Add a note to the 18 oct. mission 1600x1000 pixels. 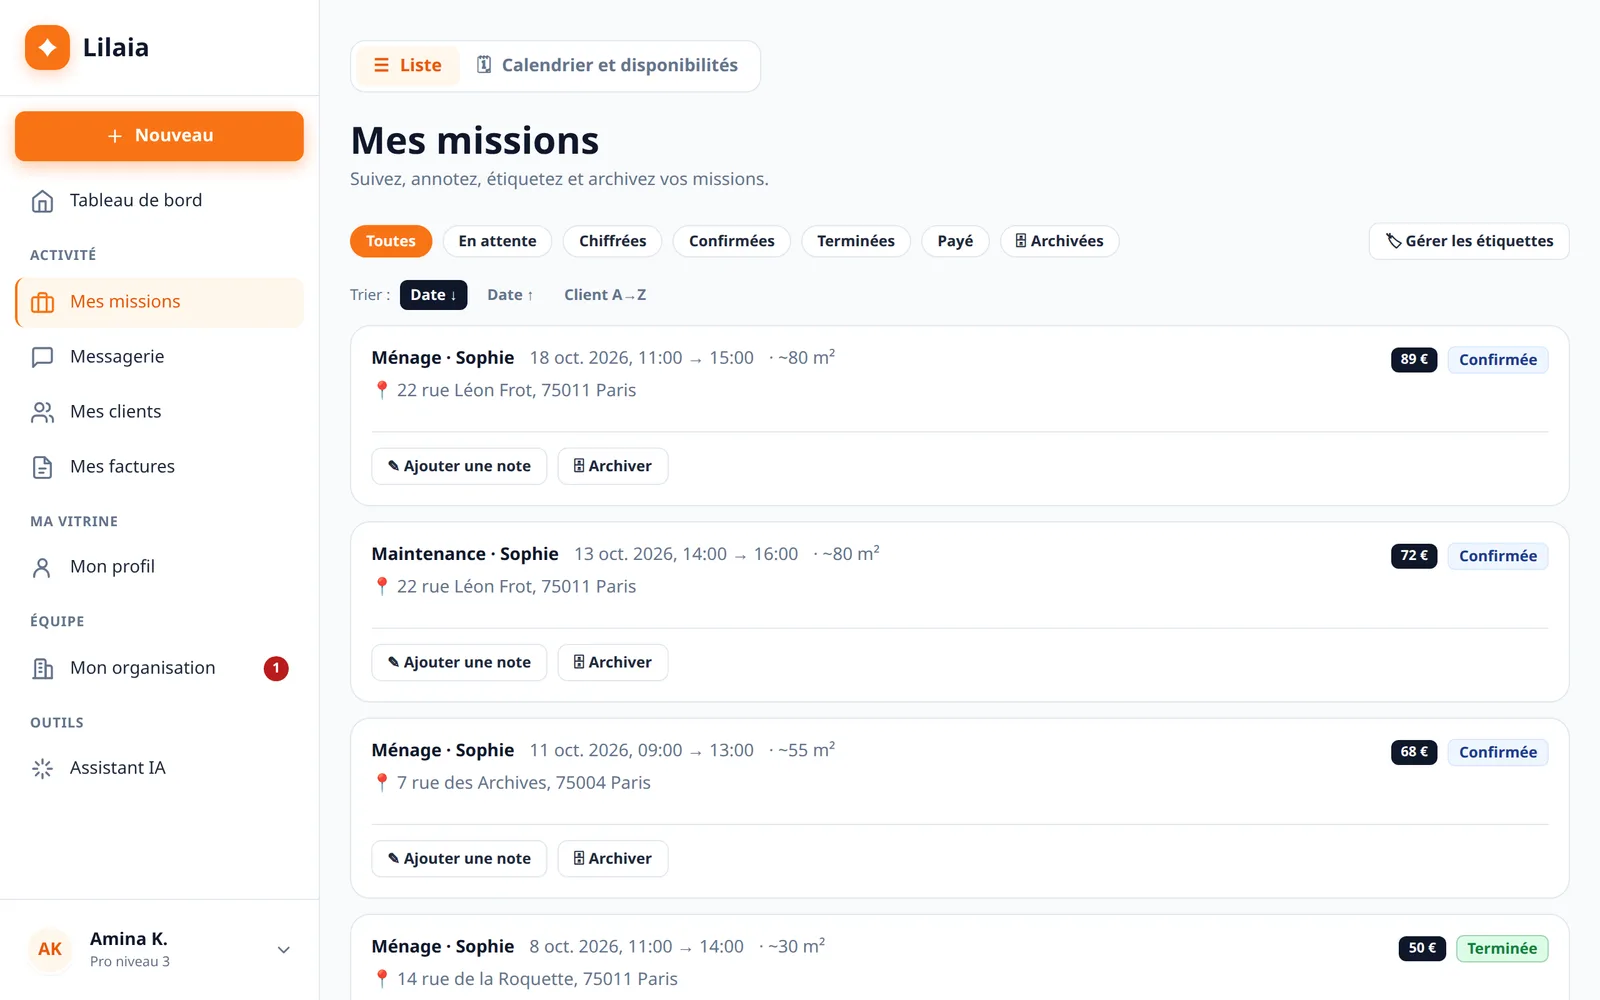click(x=459, y=466)
